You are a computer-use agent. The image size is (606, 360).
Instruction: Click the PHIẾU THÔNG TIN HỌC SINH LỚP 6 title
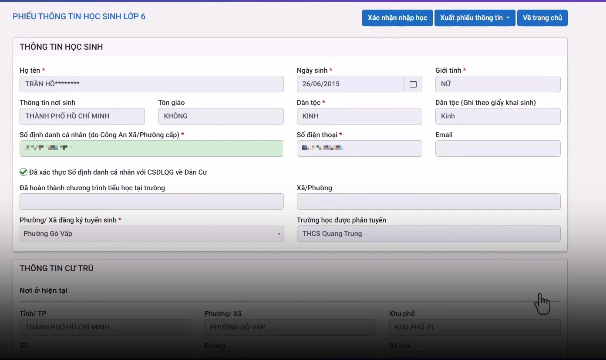[79, 16]
